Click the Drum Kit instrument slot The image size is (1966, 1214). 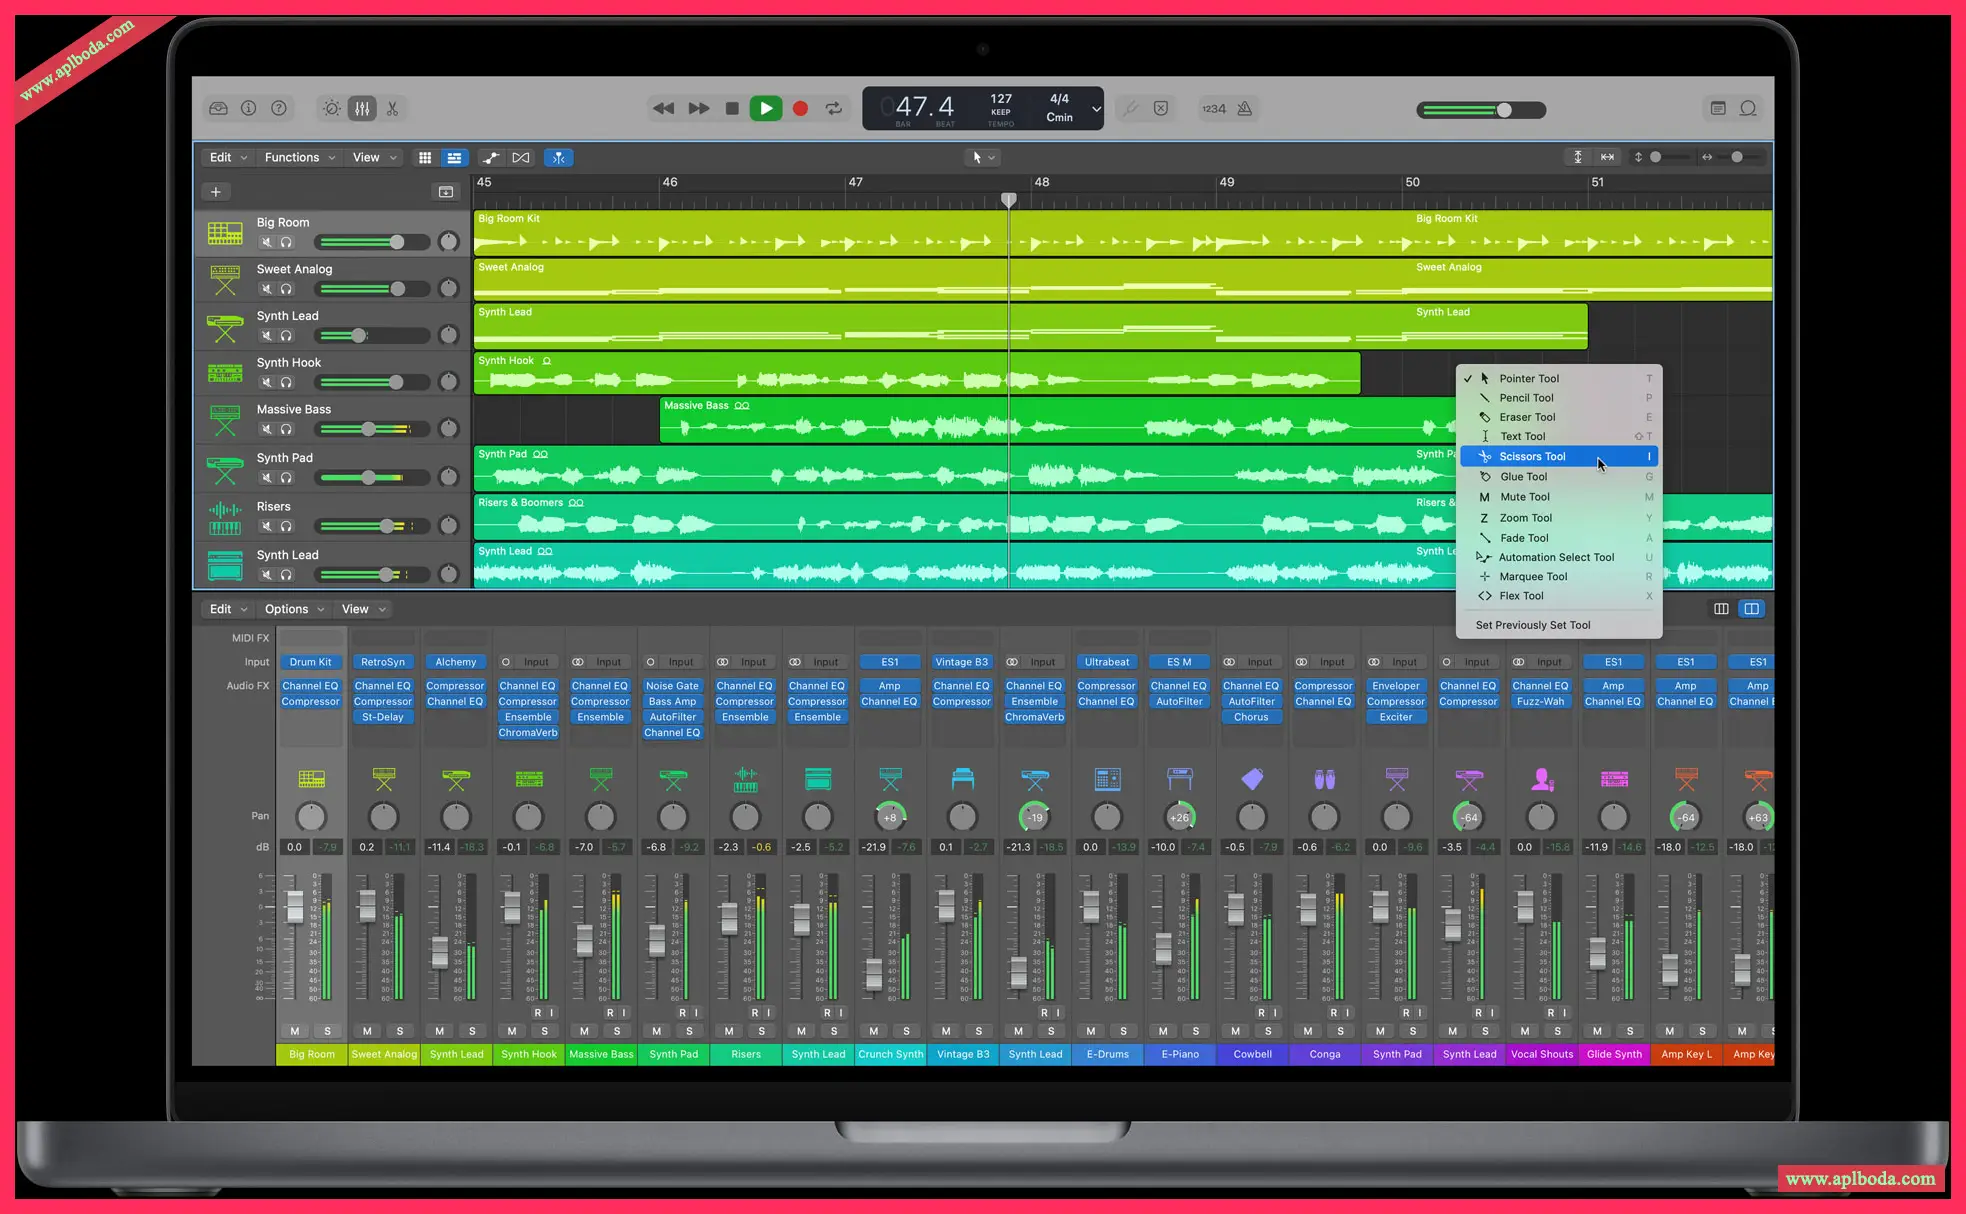(310, 662)
